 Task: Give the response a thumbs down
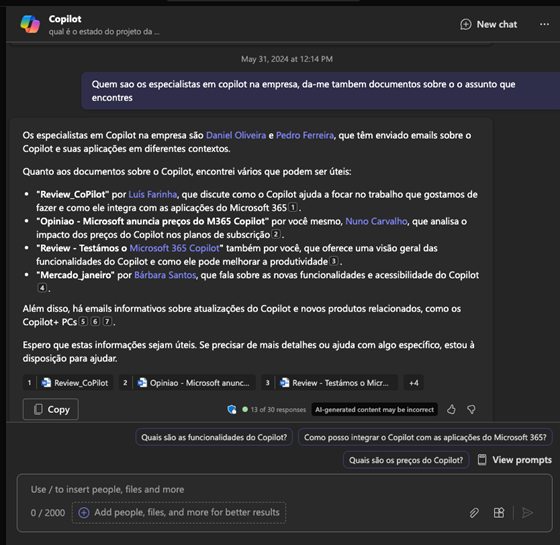click(x=471, y=410)
